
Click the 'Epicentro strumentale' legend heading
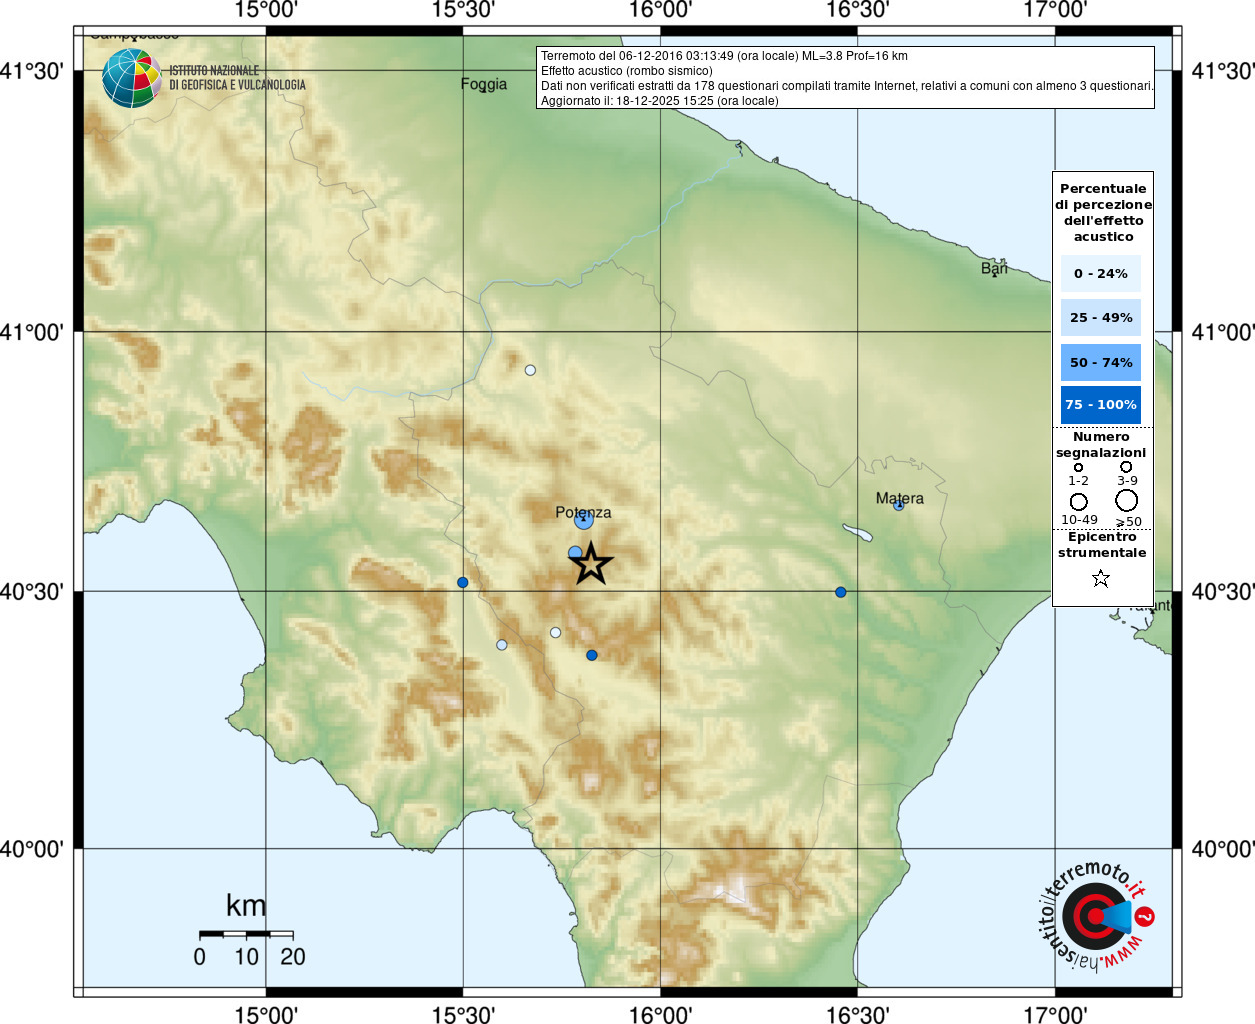pyautogui.click(x=1102, y=545)
